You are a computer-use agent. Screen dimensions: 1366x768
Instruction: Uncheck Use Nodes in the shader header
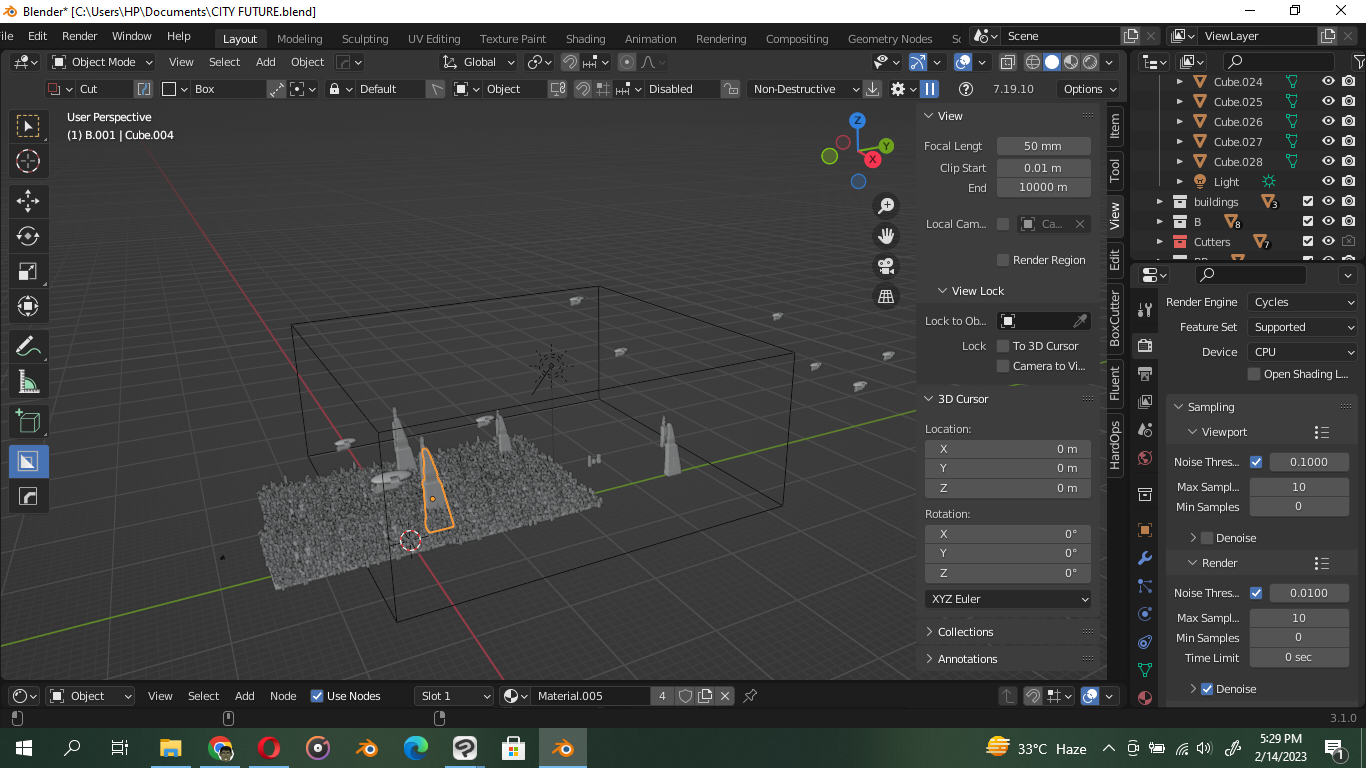click(x=317, y=695)
